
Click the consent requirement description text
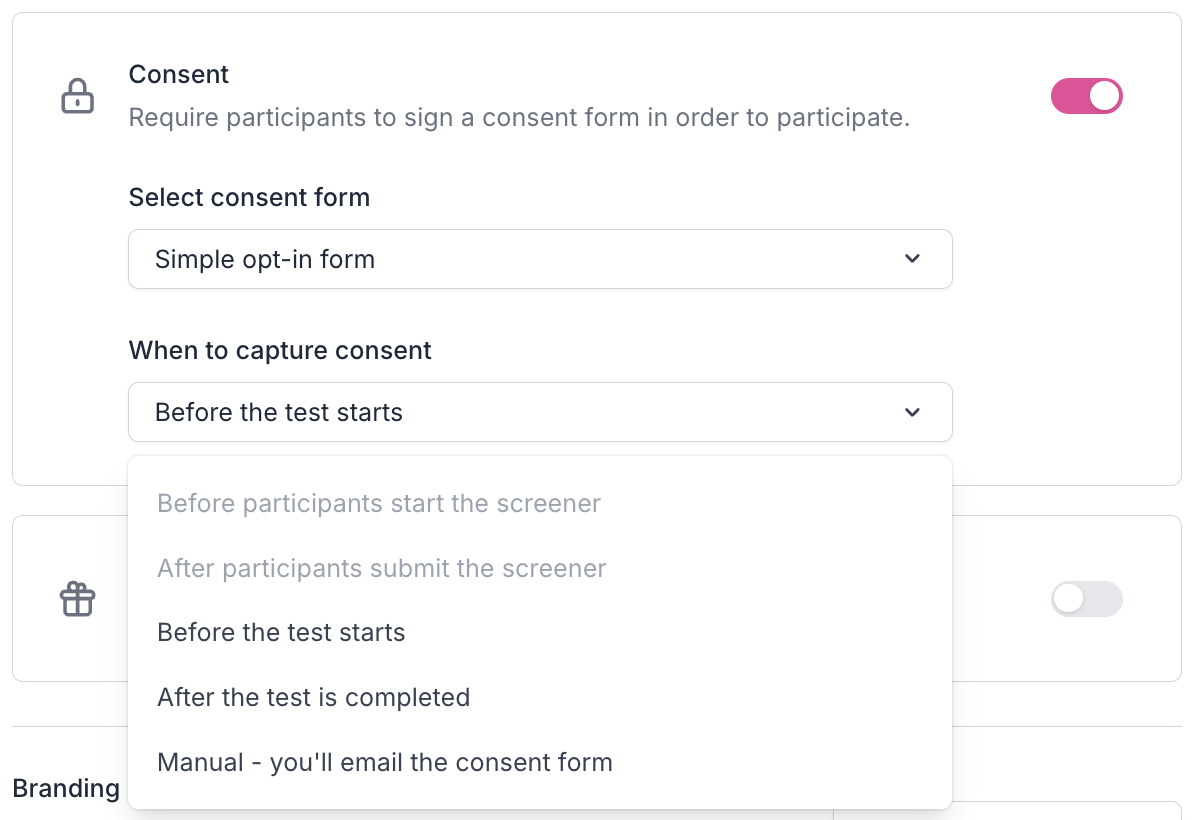click(519, 118)
